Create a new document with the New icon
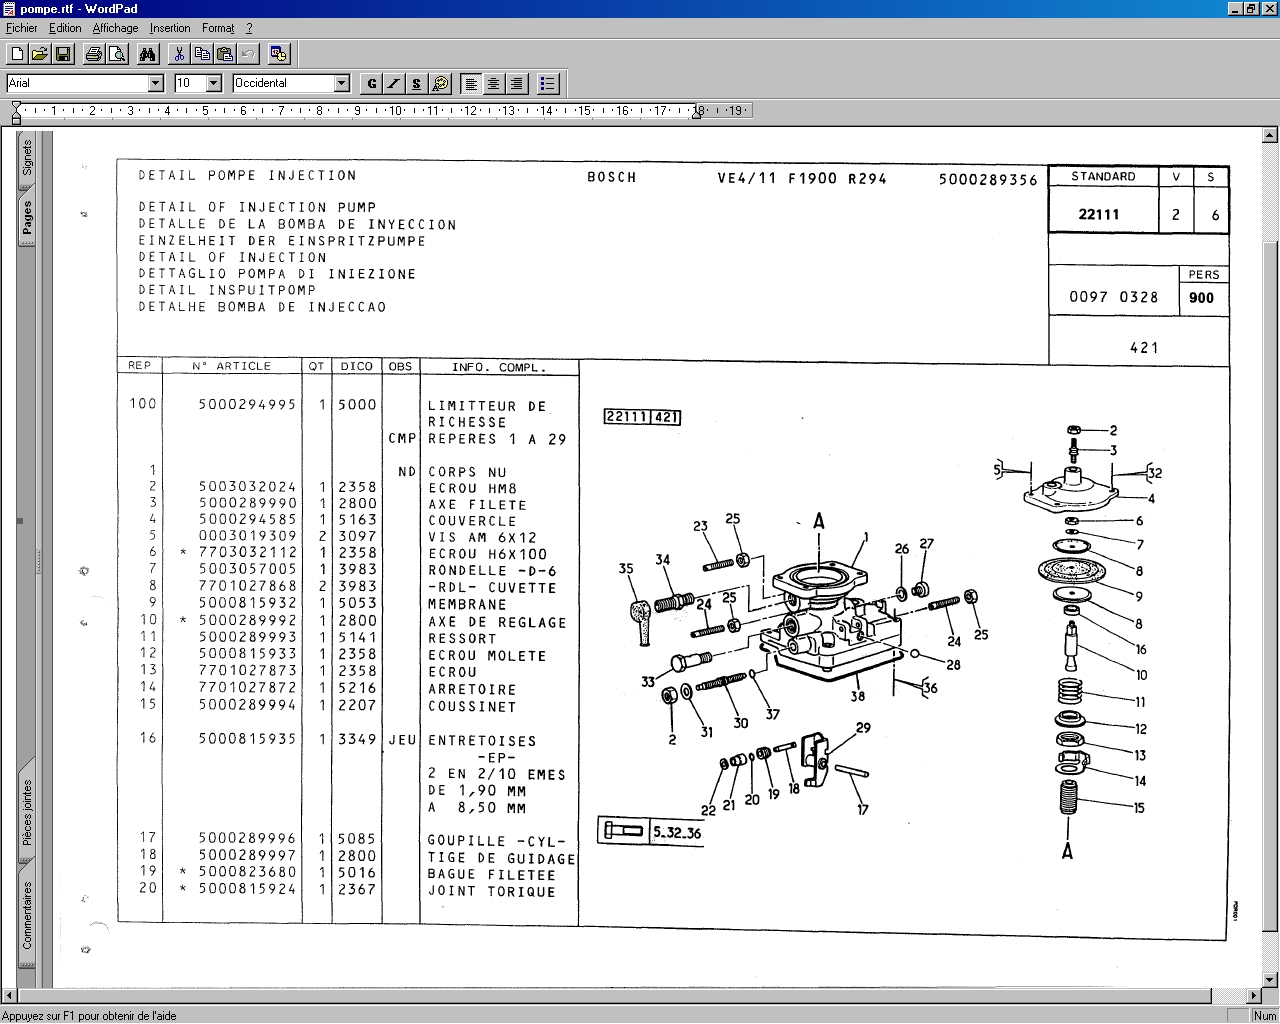 tap(17, 54)
